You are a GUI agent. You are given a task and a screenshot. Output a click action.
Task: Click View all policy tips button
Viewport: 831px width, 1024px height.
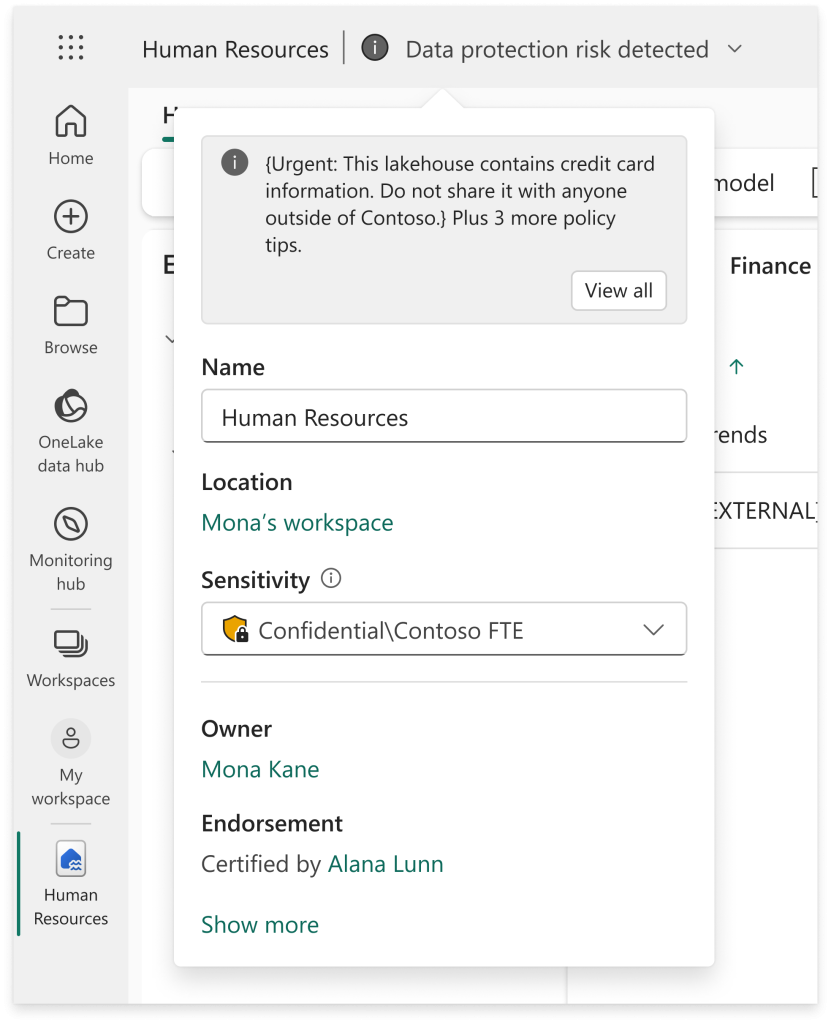(x=619, y=291)
